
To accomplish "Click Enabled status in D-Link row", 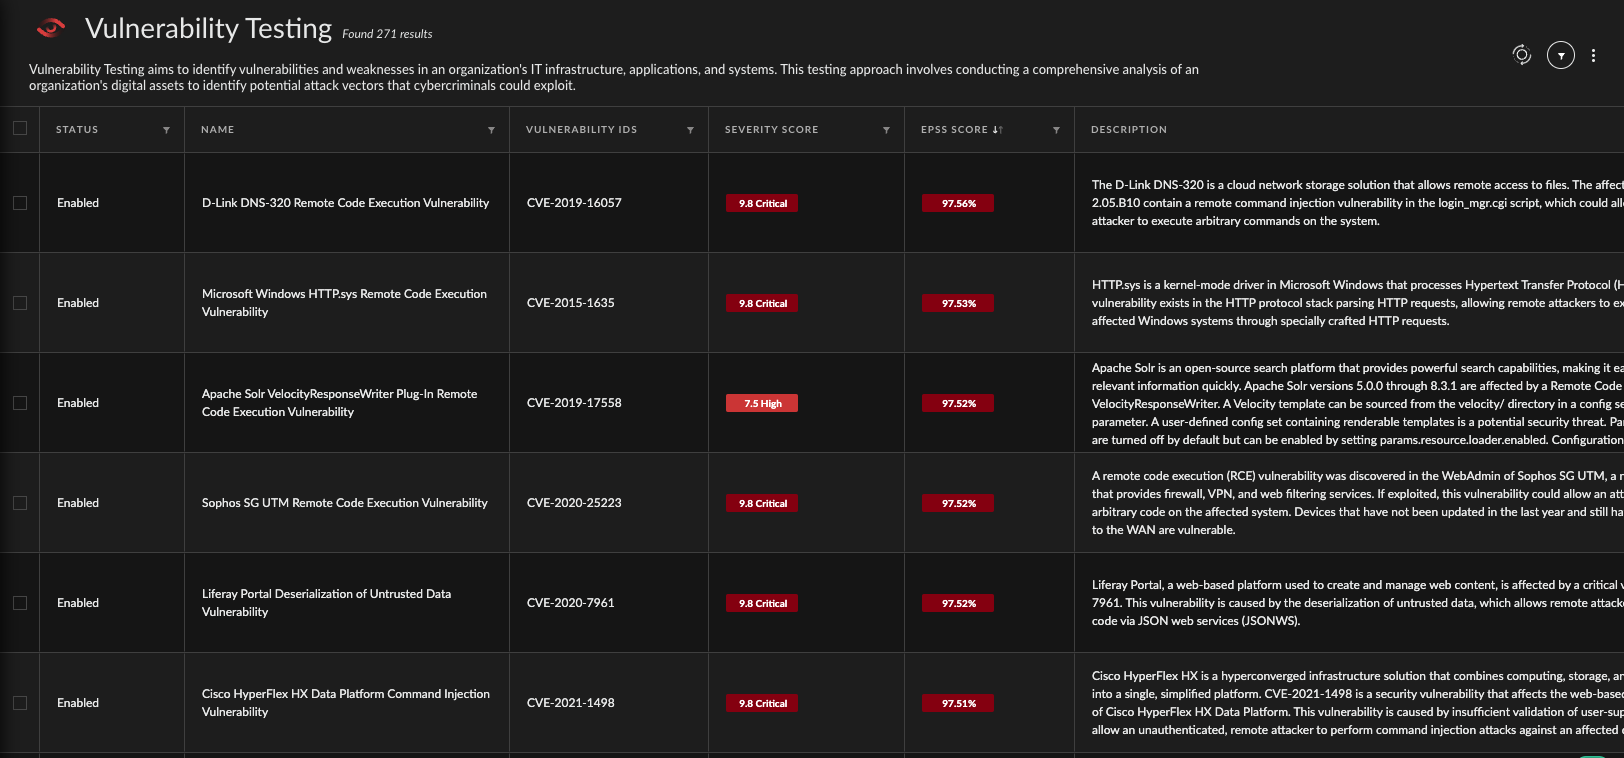I will (78, 203).
